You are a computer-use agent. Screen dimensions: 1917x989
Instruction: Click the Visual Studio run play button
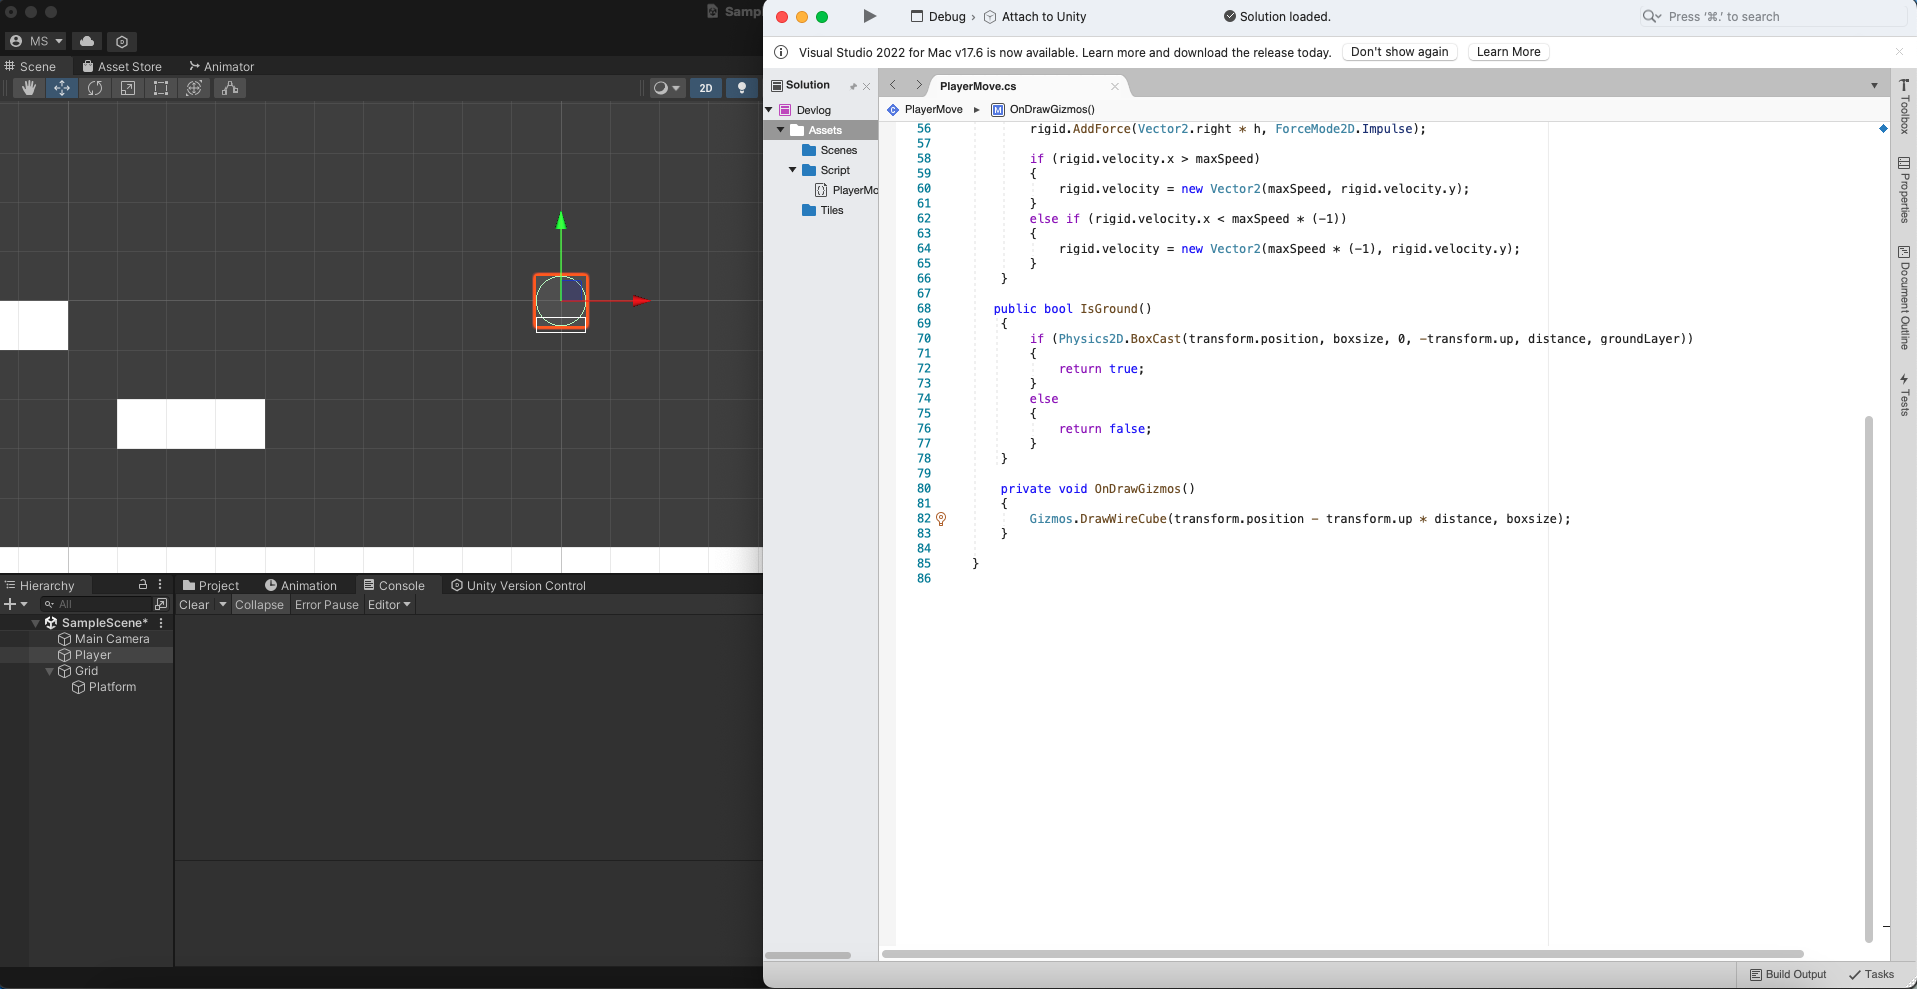point(869,16)
